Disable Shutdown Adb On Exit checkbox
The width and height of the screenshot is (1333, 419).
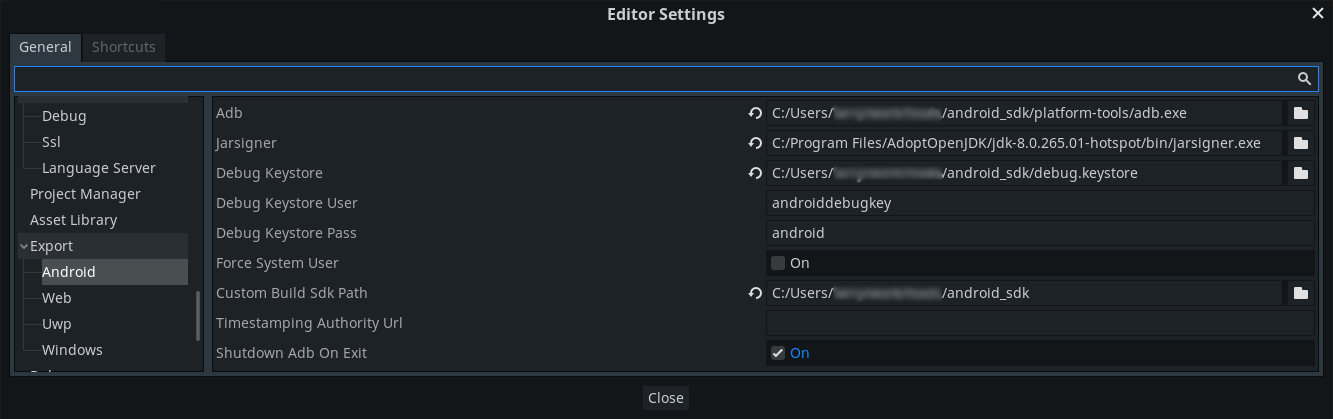click(x=778, y=353)
